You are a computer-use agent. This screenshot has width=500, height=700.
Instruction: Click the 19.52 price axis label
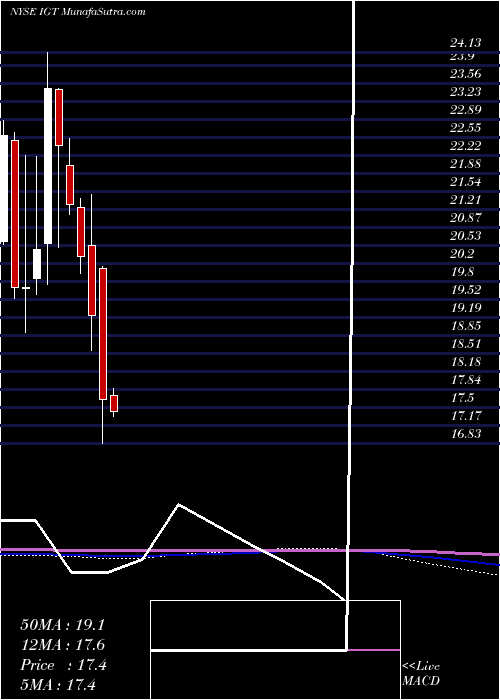click(x=466, y=290)
